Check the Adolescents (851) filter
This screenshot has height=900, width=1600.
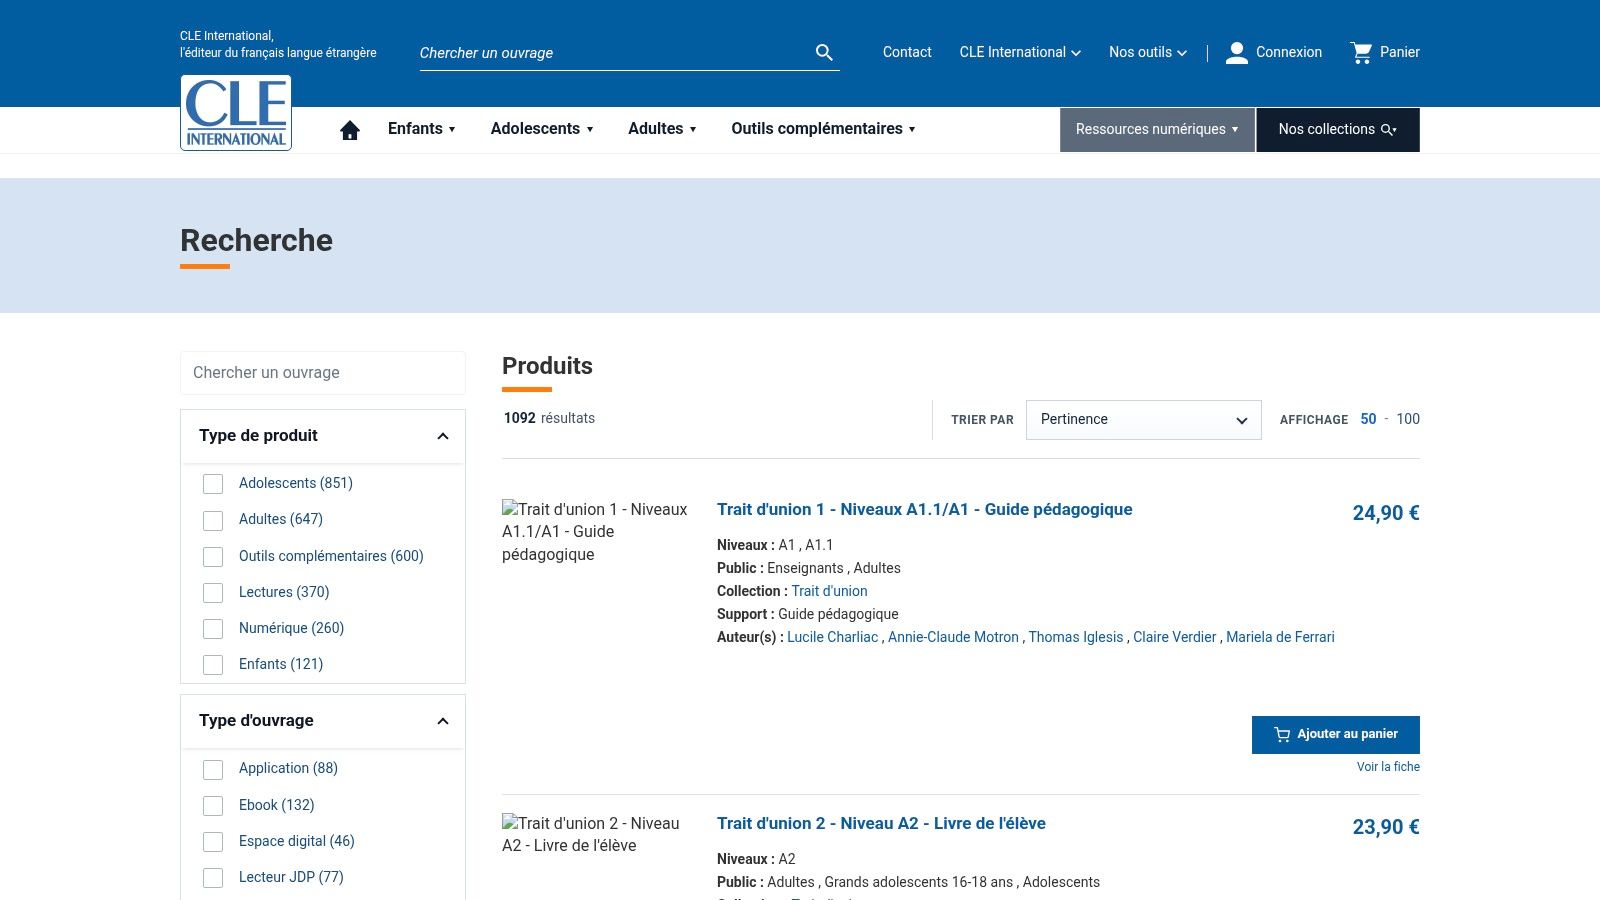tap(213, 484)
